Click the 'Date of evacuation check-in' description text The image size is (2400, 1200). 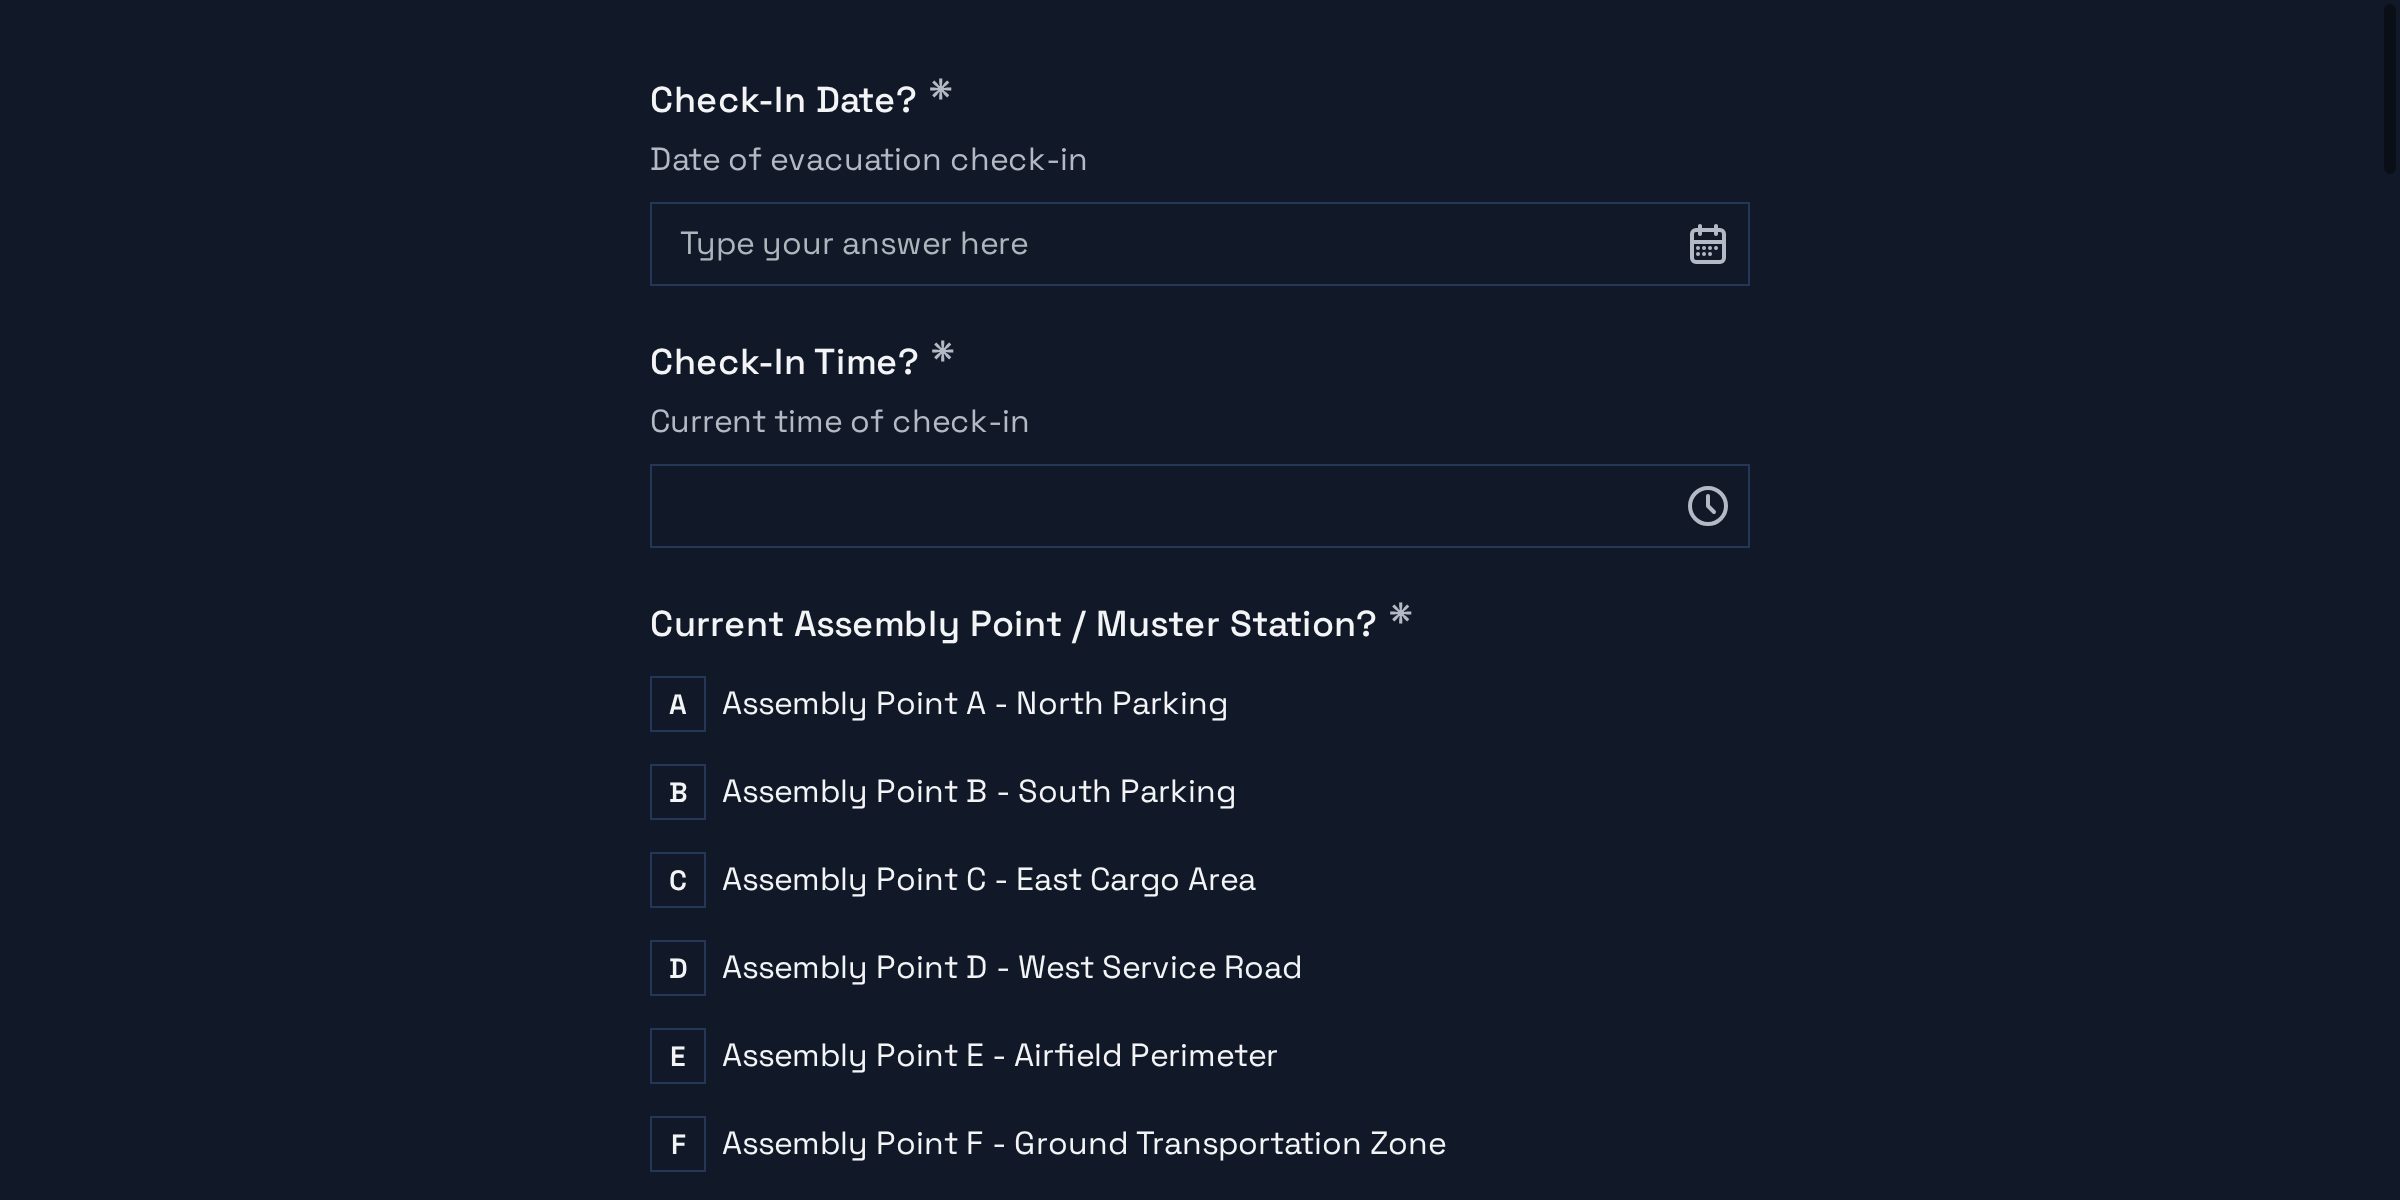pos(868,158)
